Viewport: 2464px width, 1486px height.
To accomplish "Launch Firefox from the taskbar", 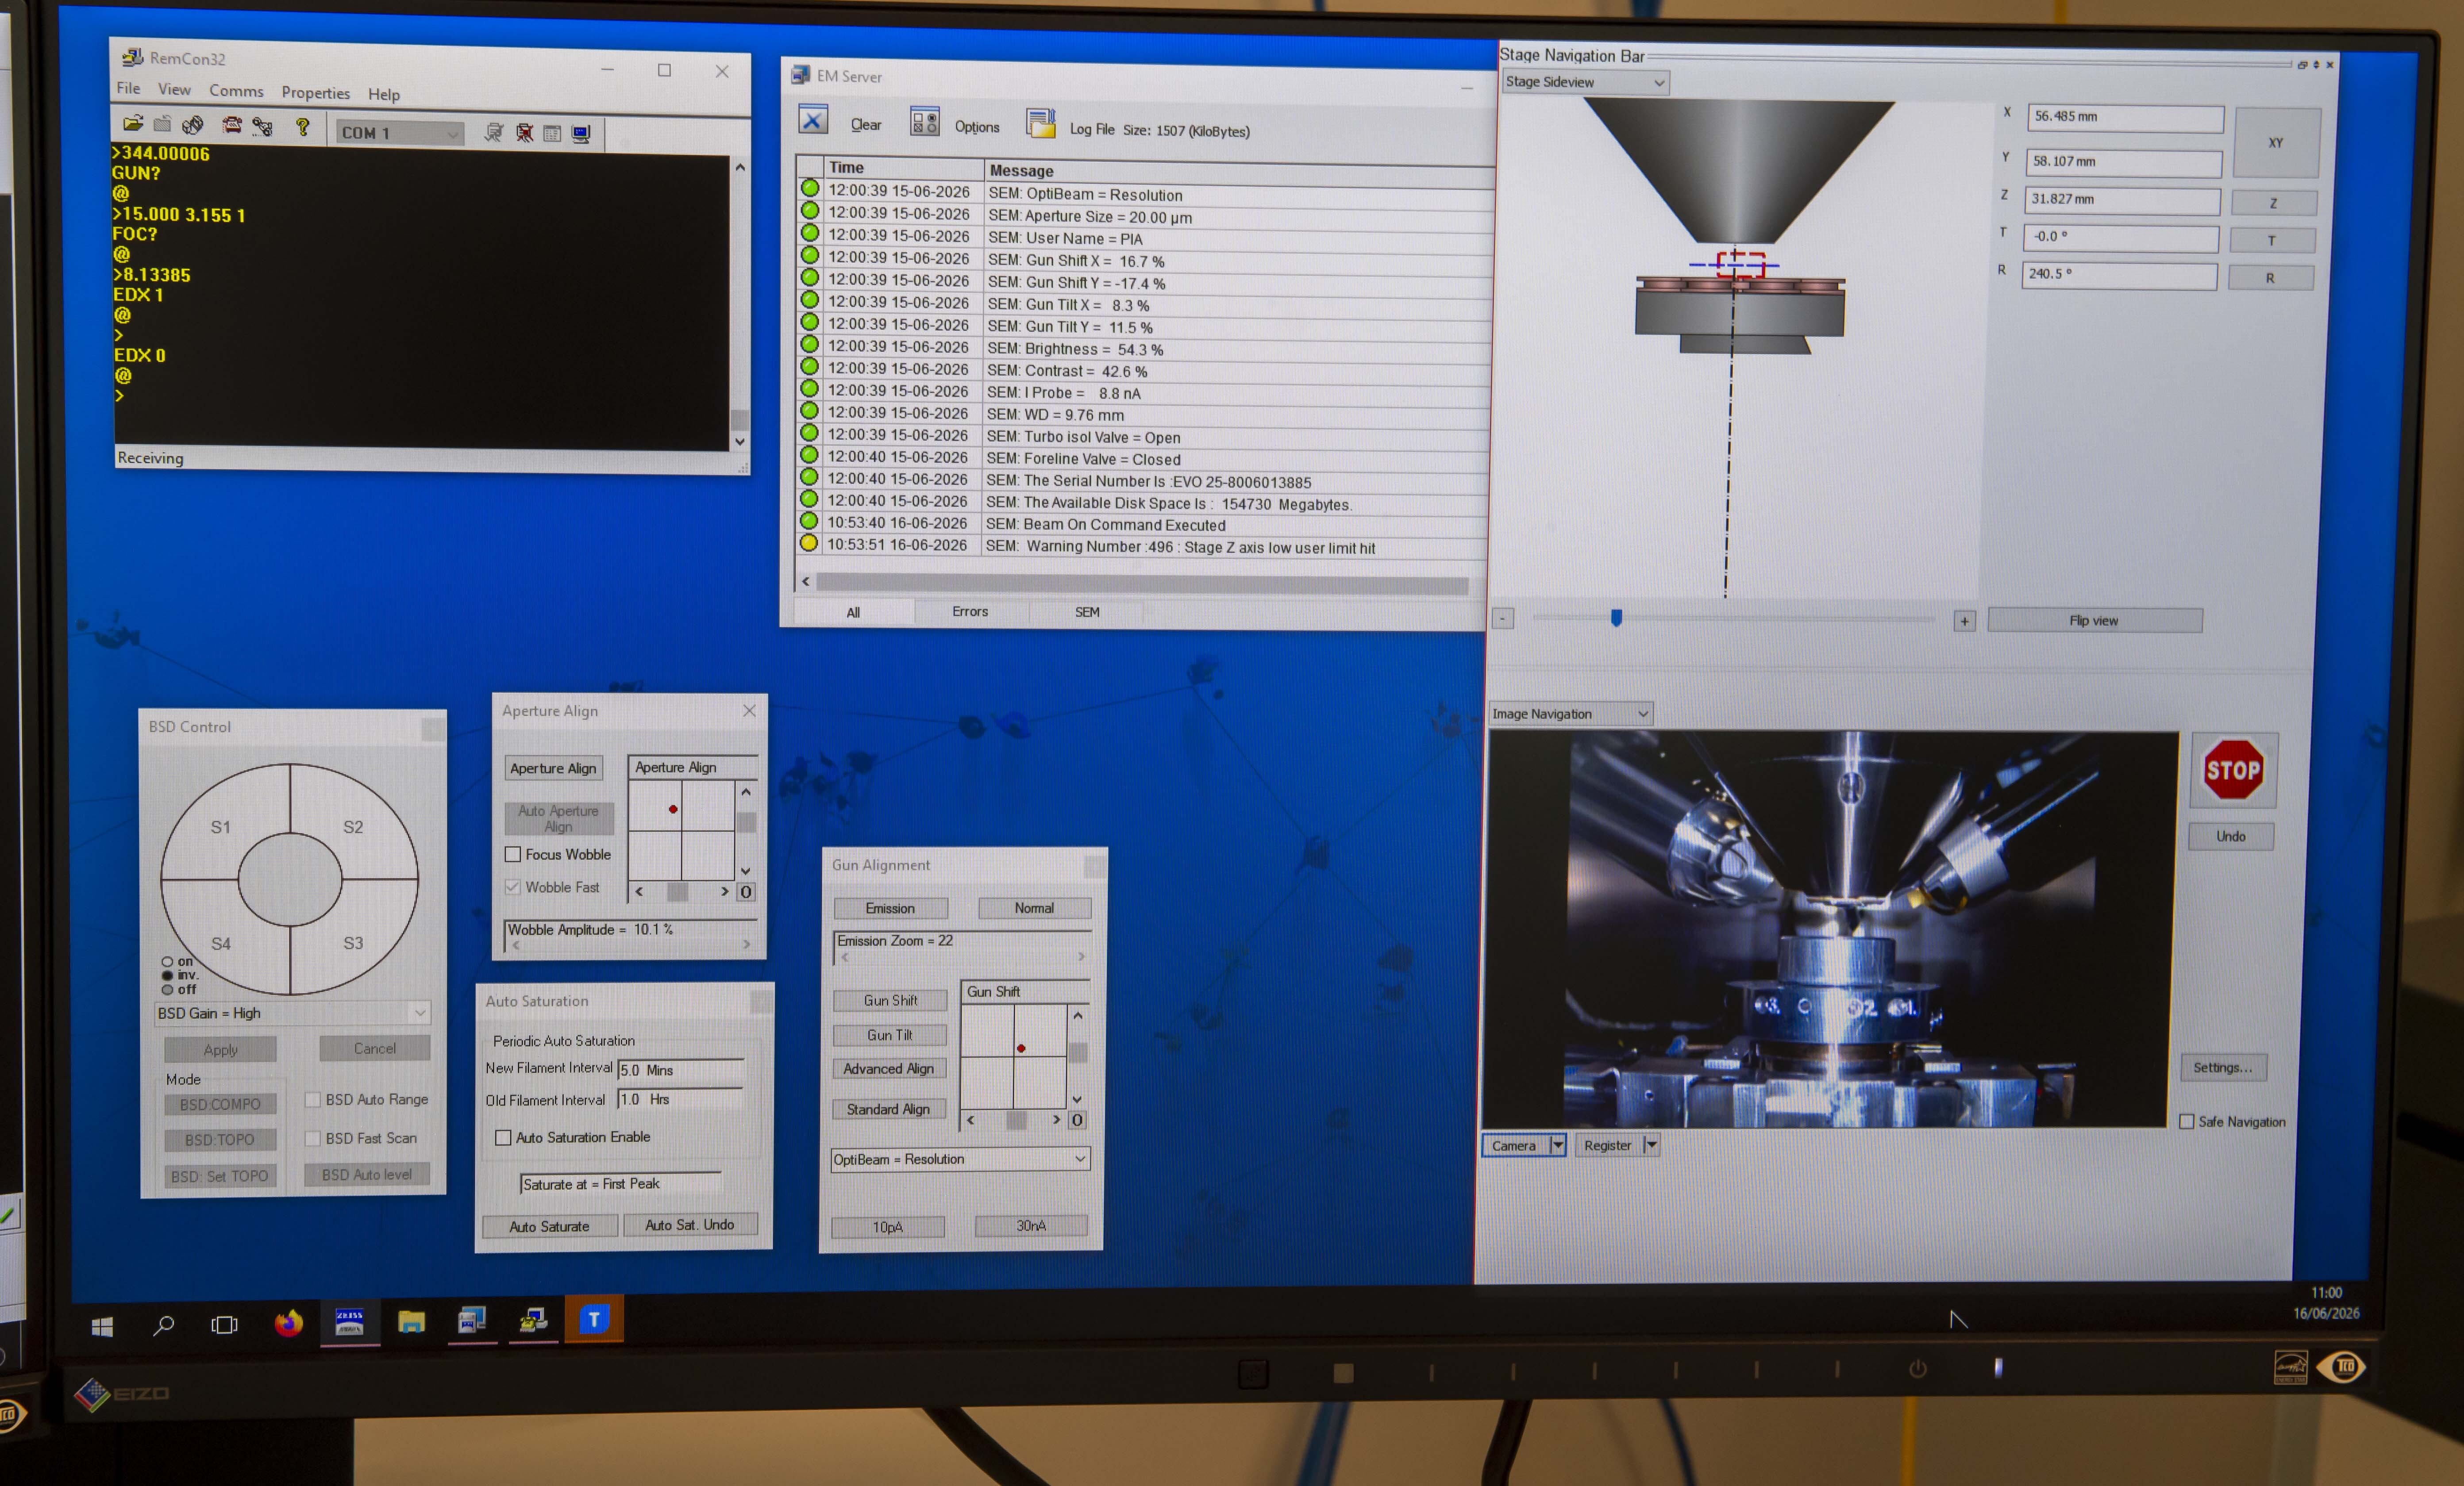I will point(288,1323).
